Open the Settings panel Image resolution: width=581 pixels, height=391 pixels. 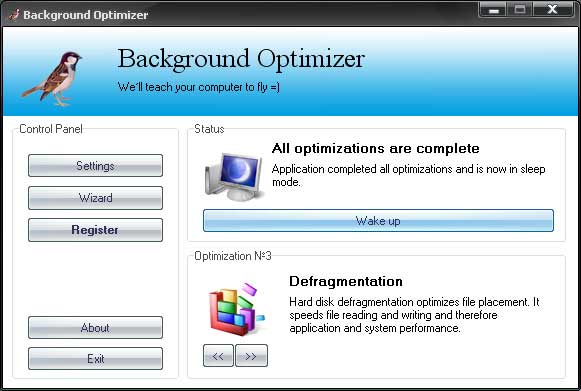(x=95, y=165)
